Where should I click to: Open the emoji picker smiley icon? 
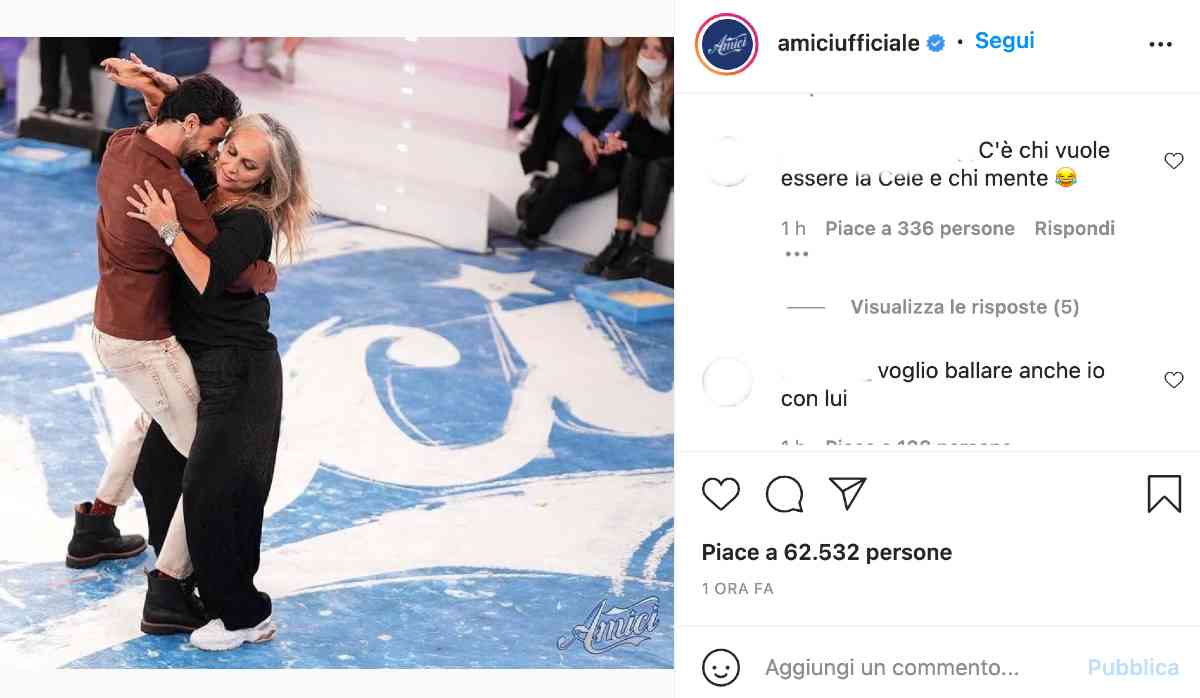point(721,667)
